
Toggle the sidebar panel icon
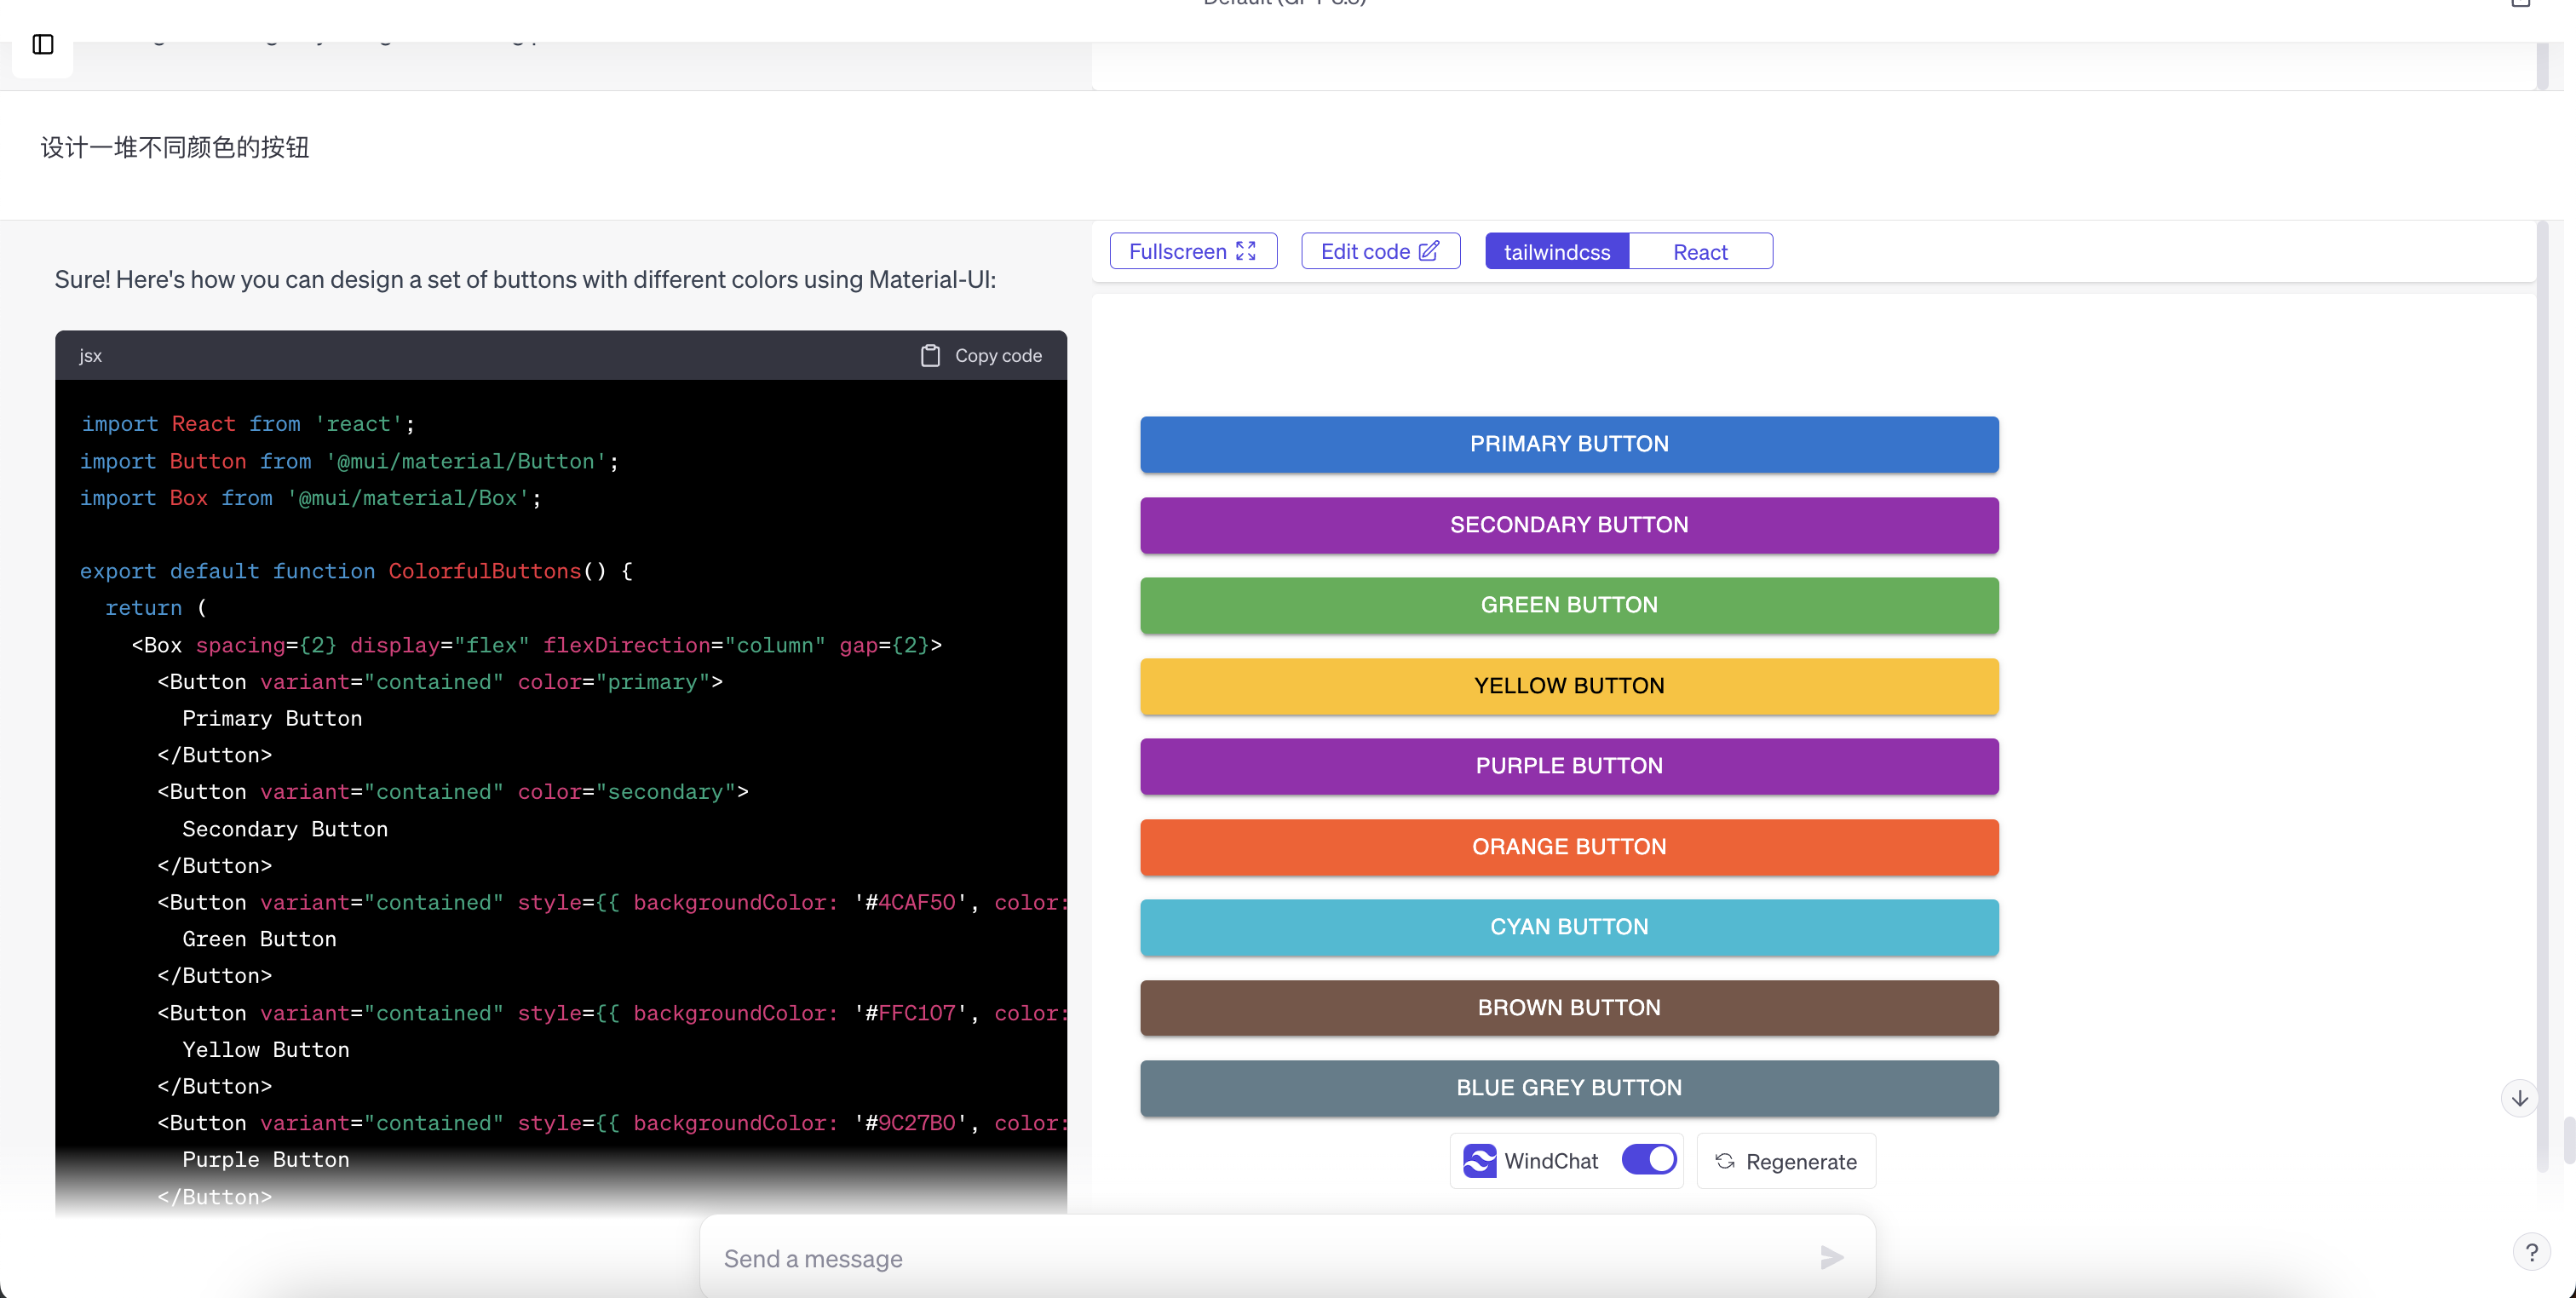42,44
